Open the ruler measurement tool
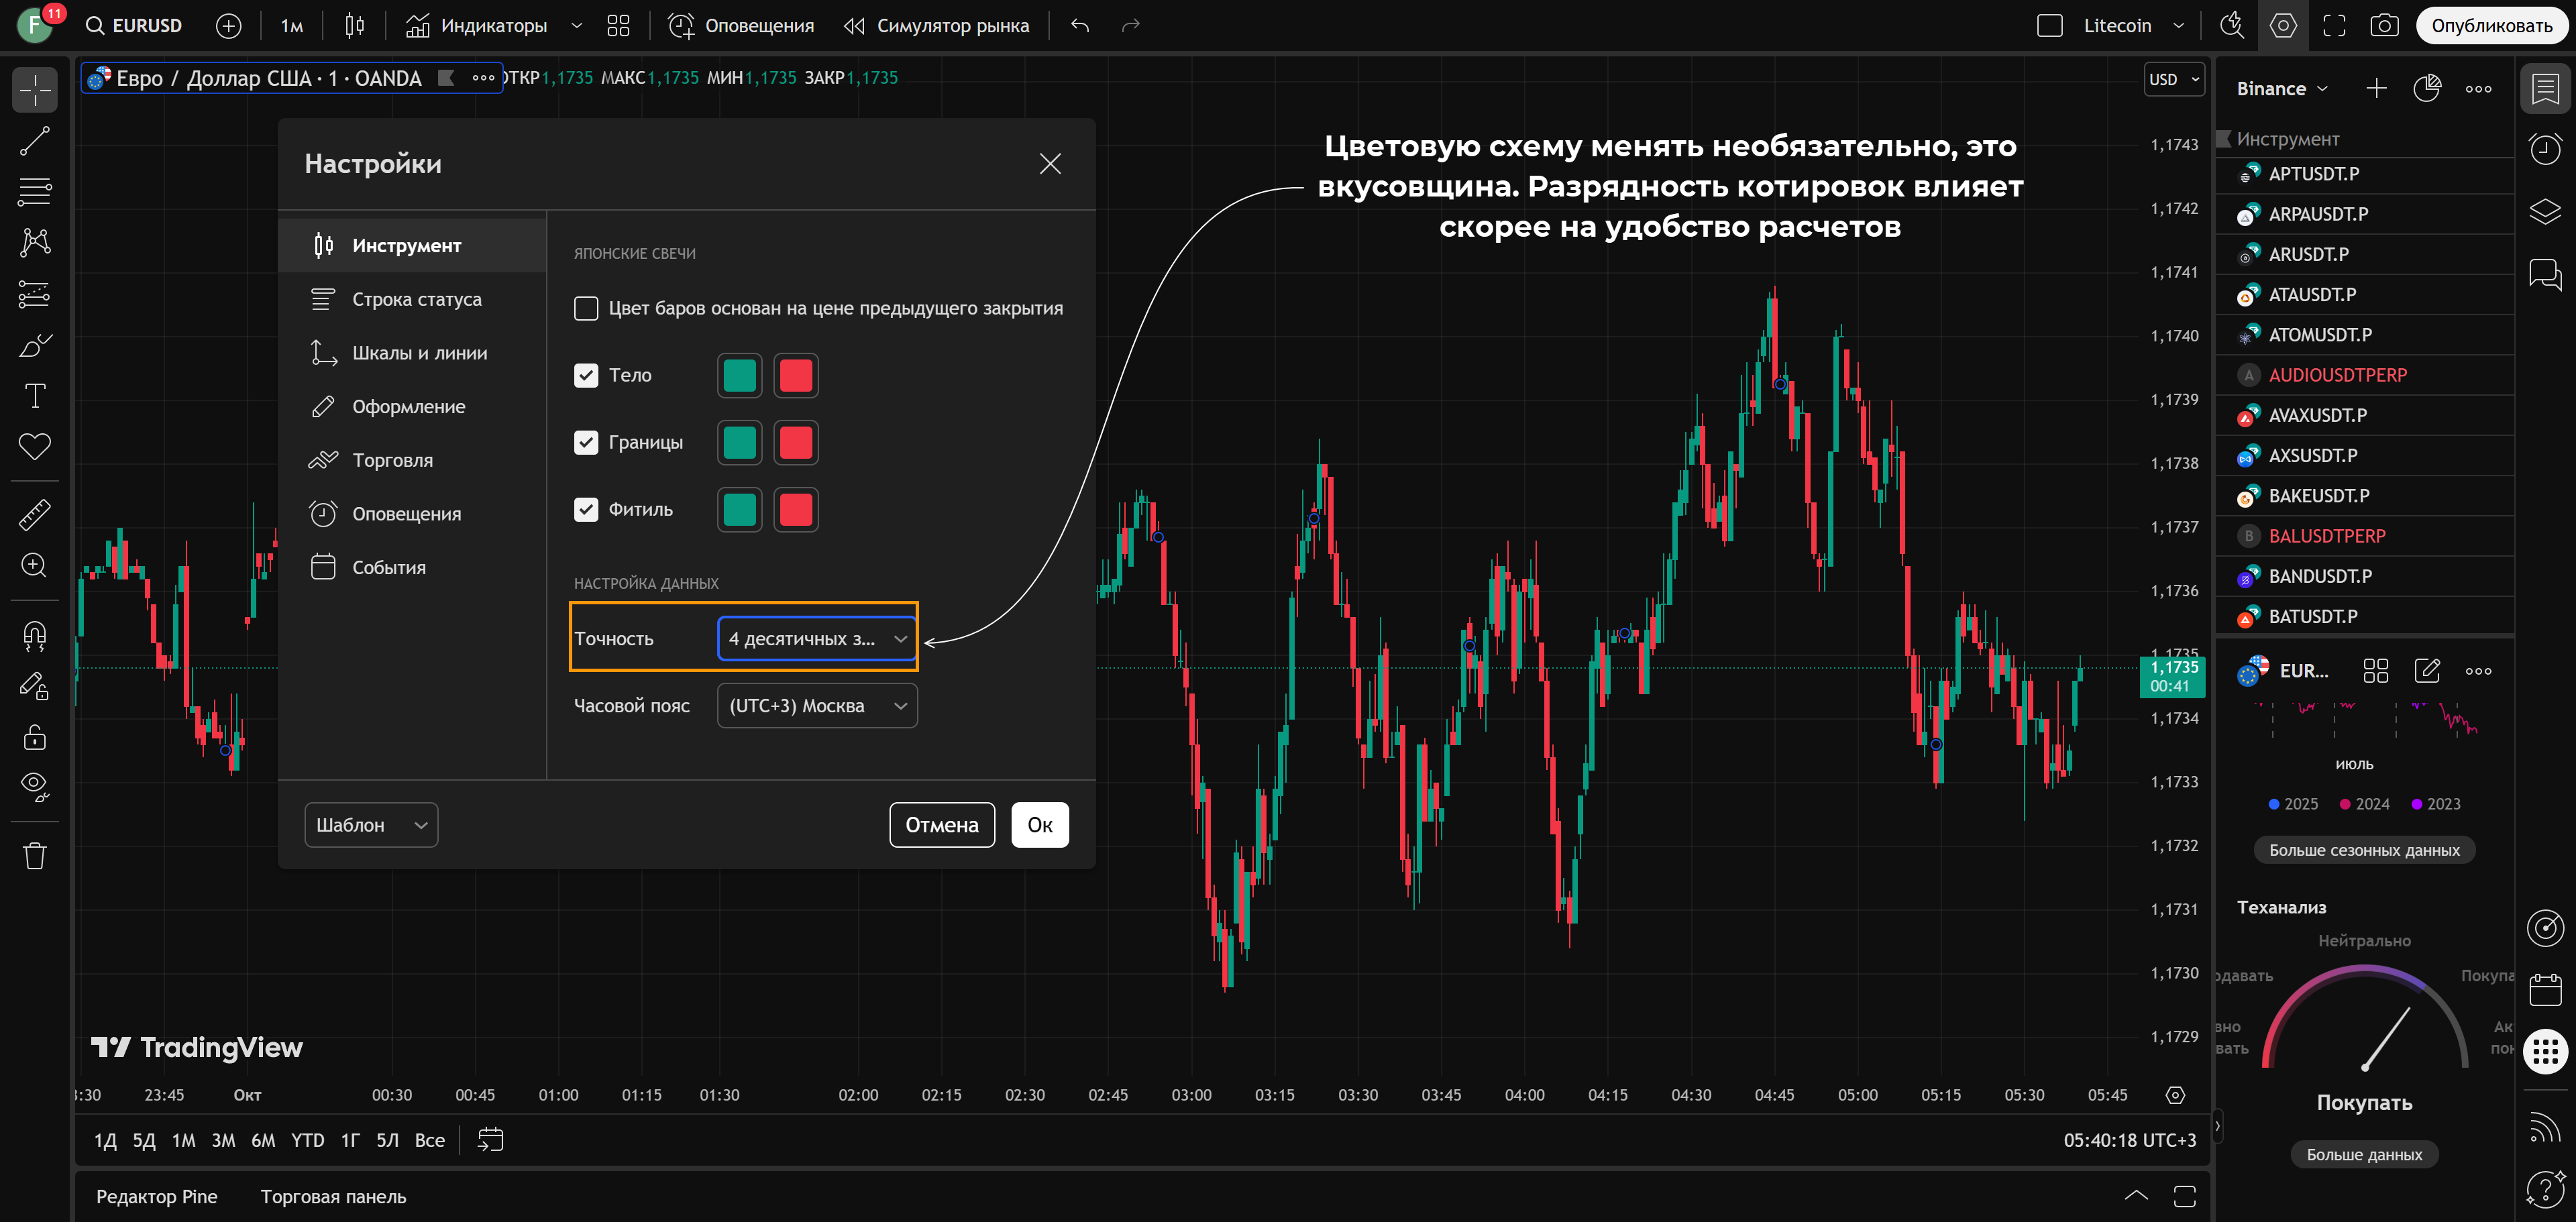This screenshot has height=1222, width=2576. click(35, 514)
